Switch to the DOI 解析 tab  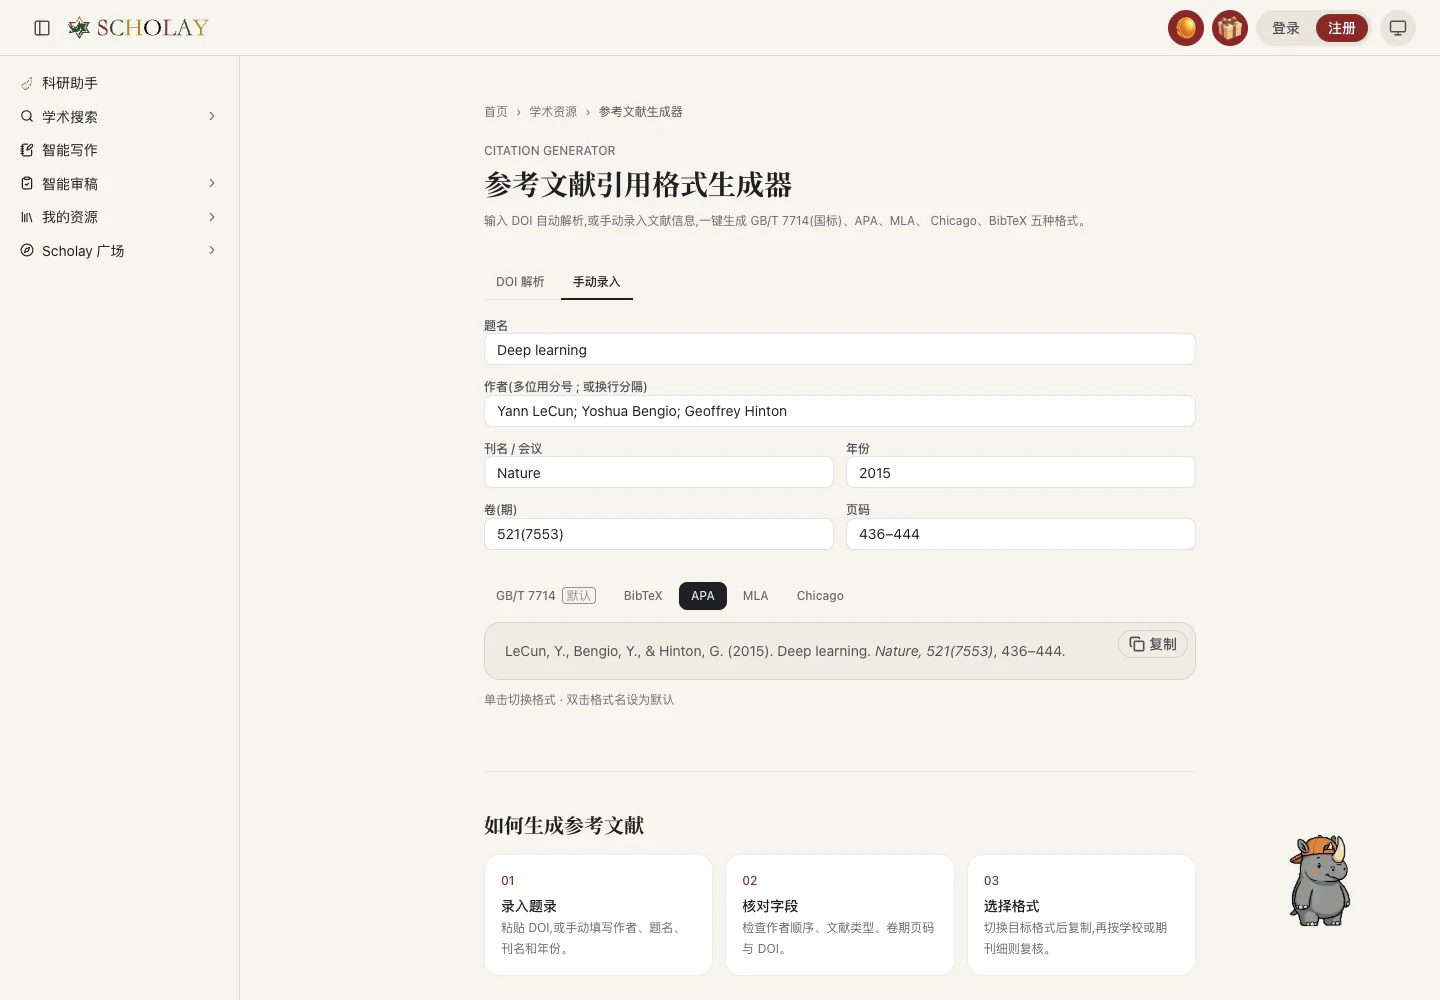point(520,282)
